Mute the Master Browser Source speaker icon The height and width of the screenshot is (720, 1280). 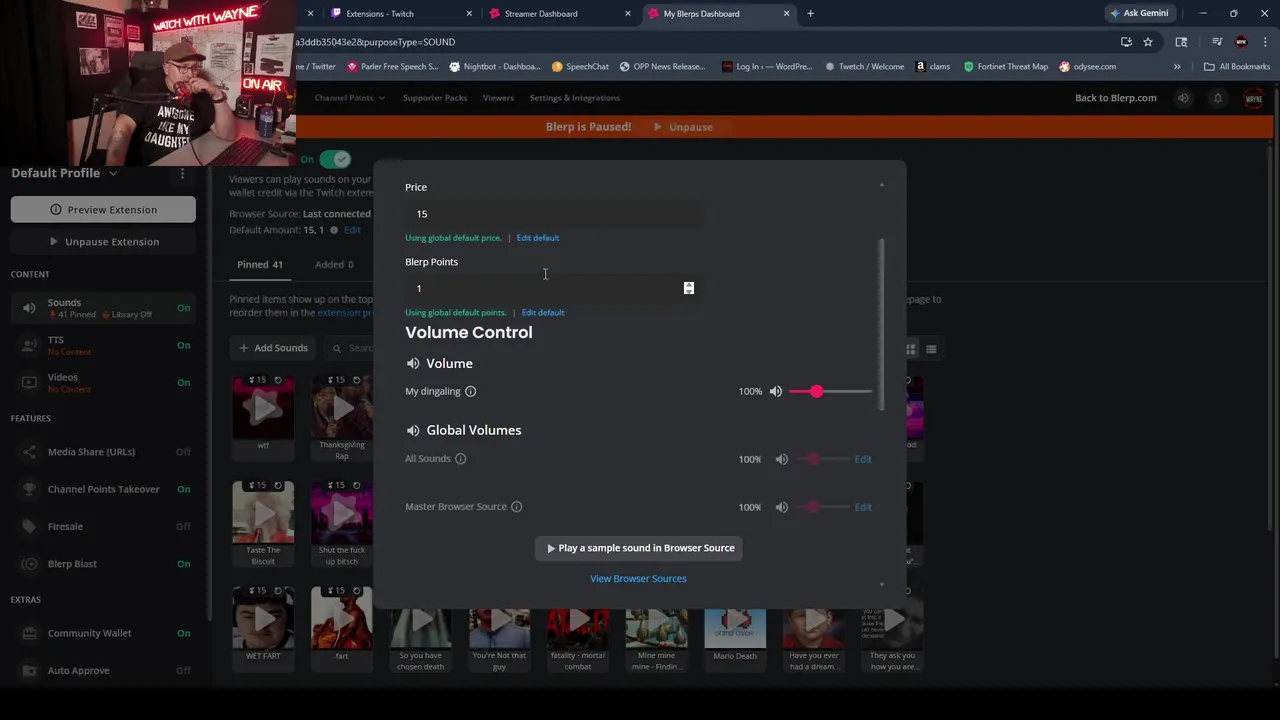[781, 507]
